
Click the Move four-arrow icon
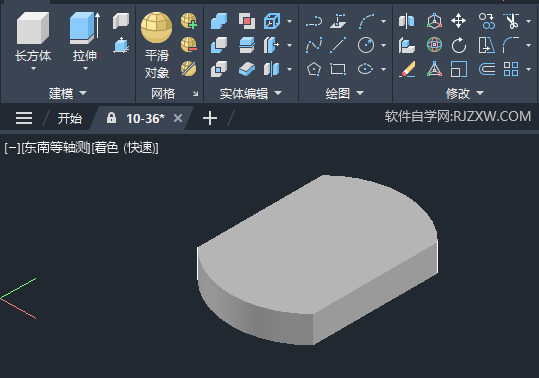click(459, 21)
